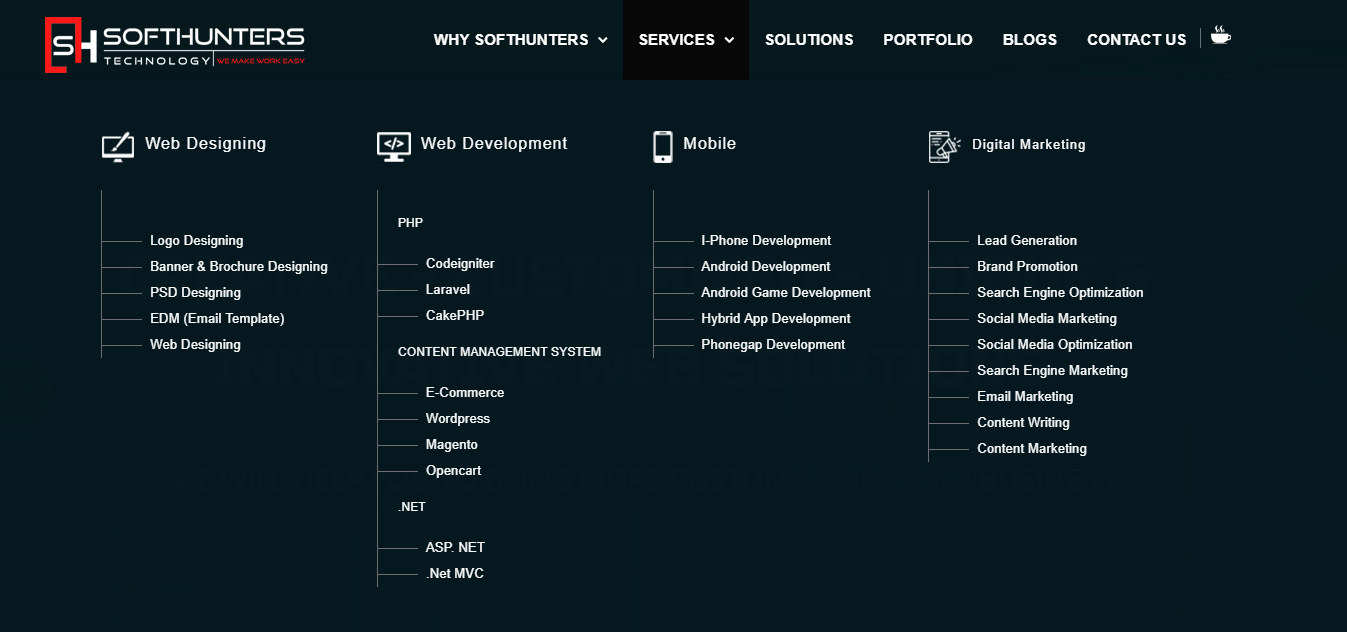Open Phonegap Development link

click(x=774, y=345)
